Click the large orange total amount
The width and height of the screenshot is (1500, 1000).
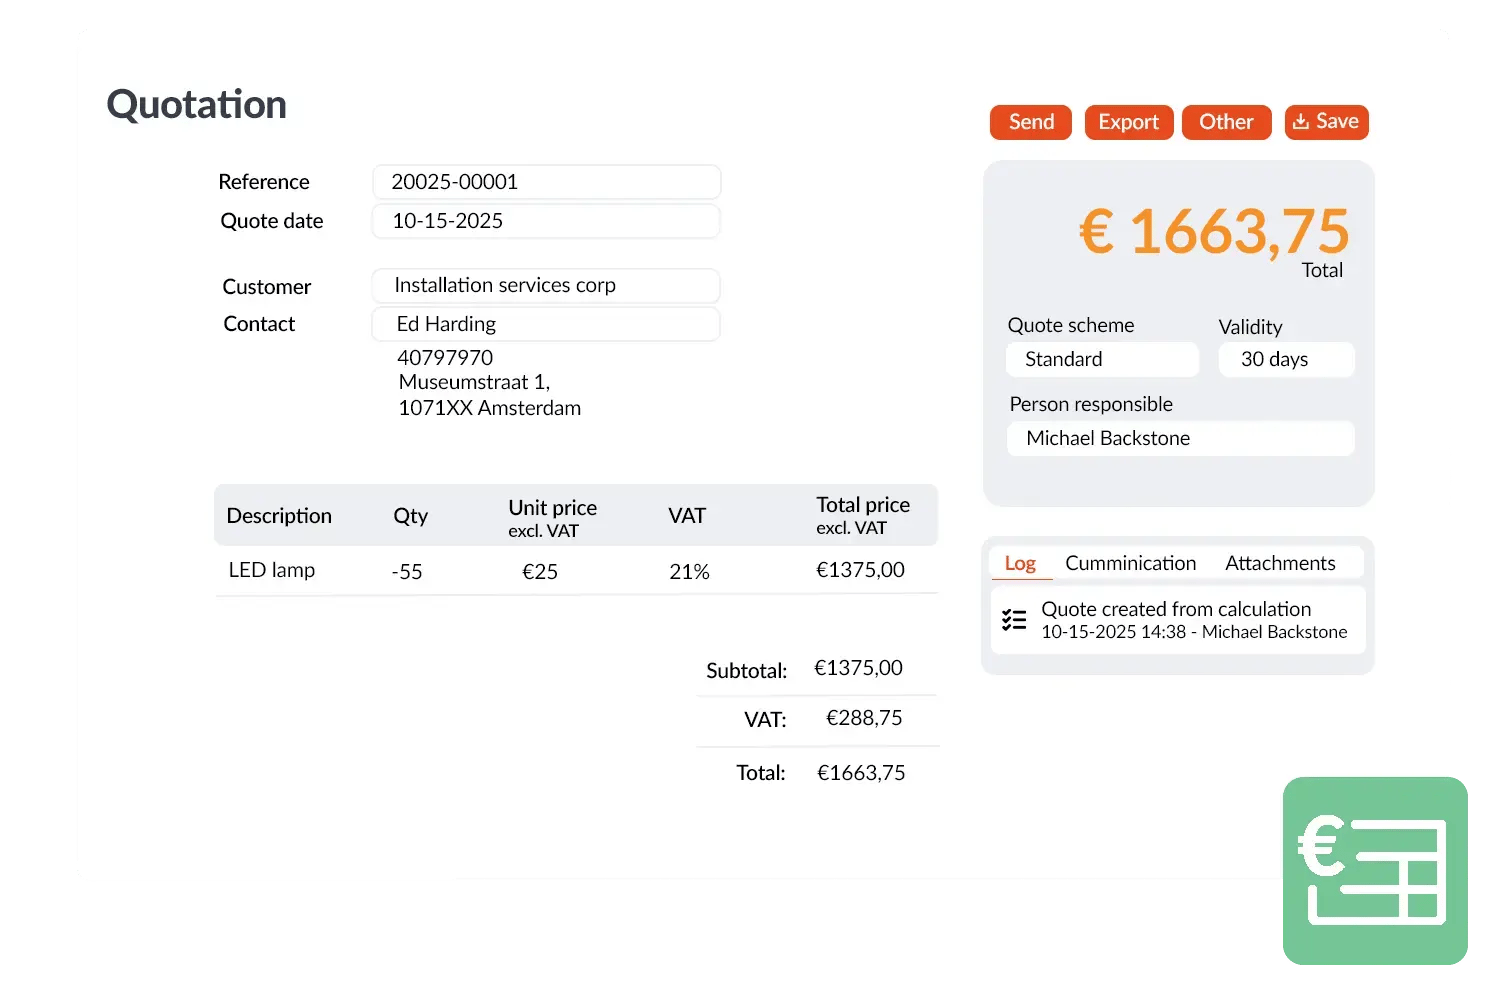click(1214, 232)
